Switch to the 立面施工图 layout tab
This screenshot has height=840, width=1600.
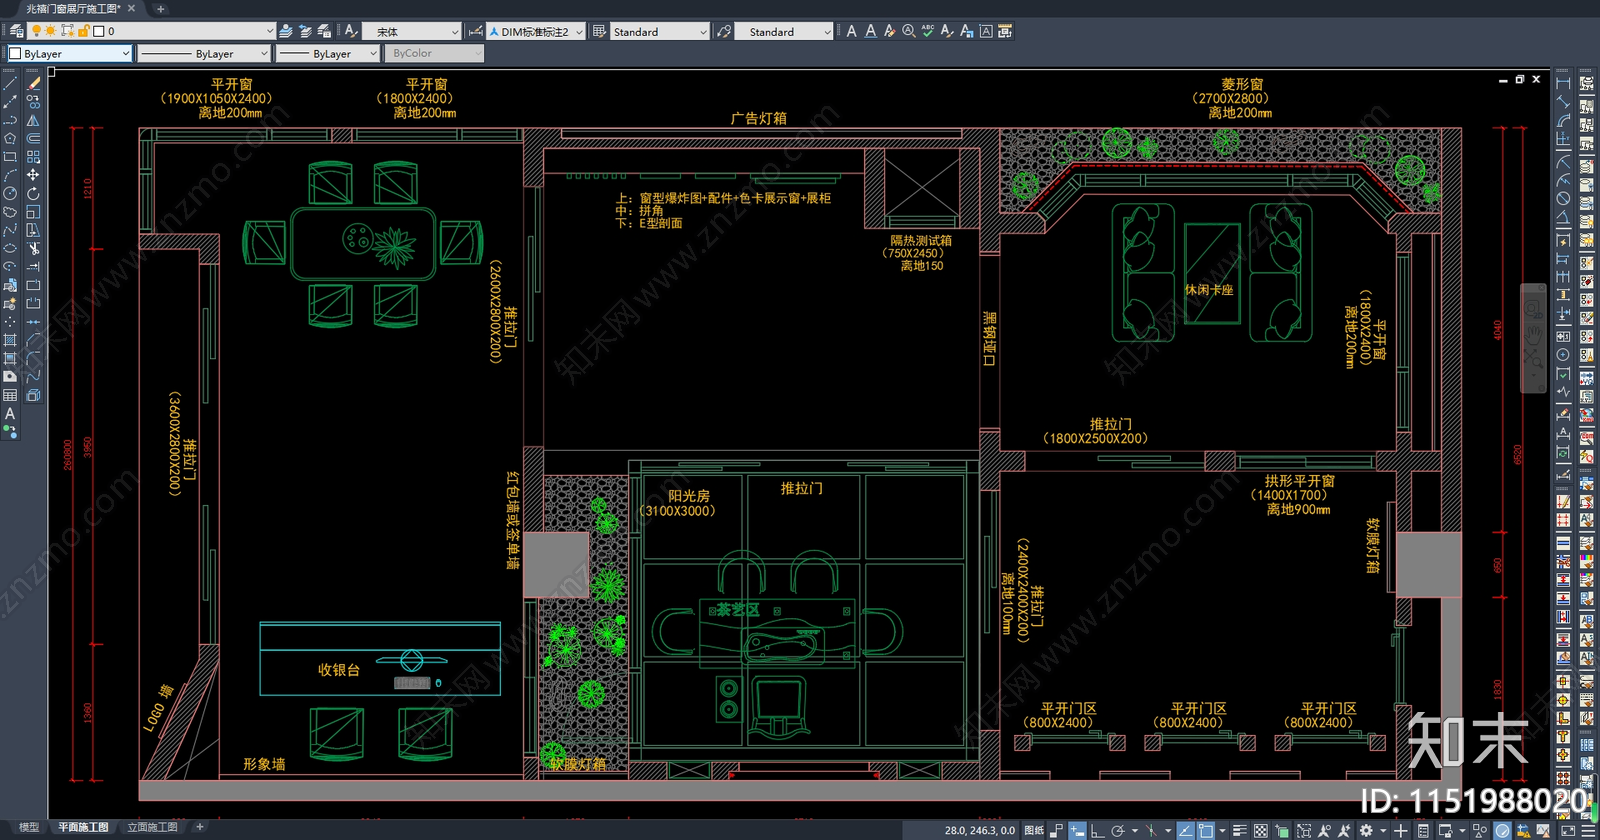[152, 827]
